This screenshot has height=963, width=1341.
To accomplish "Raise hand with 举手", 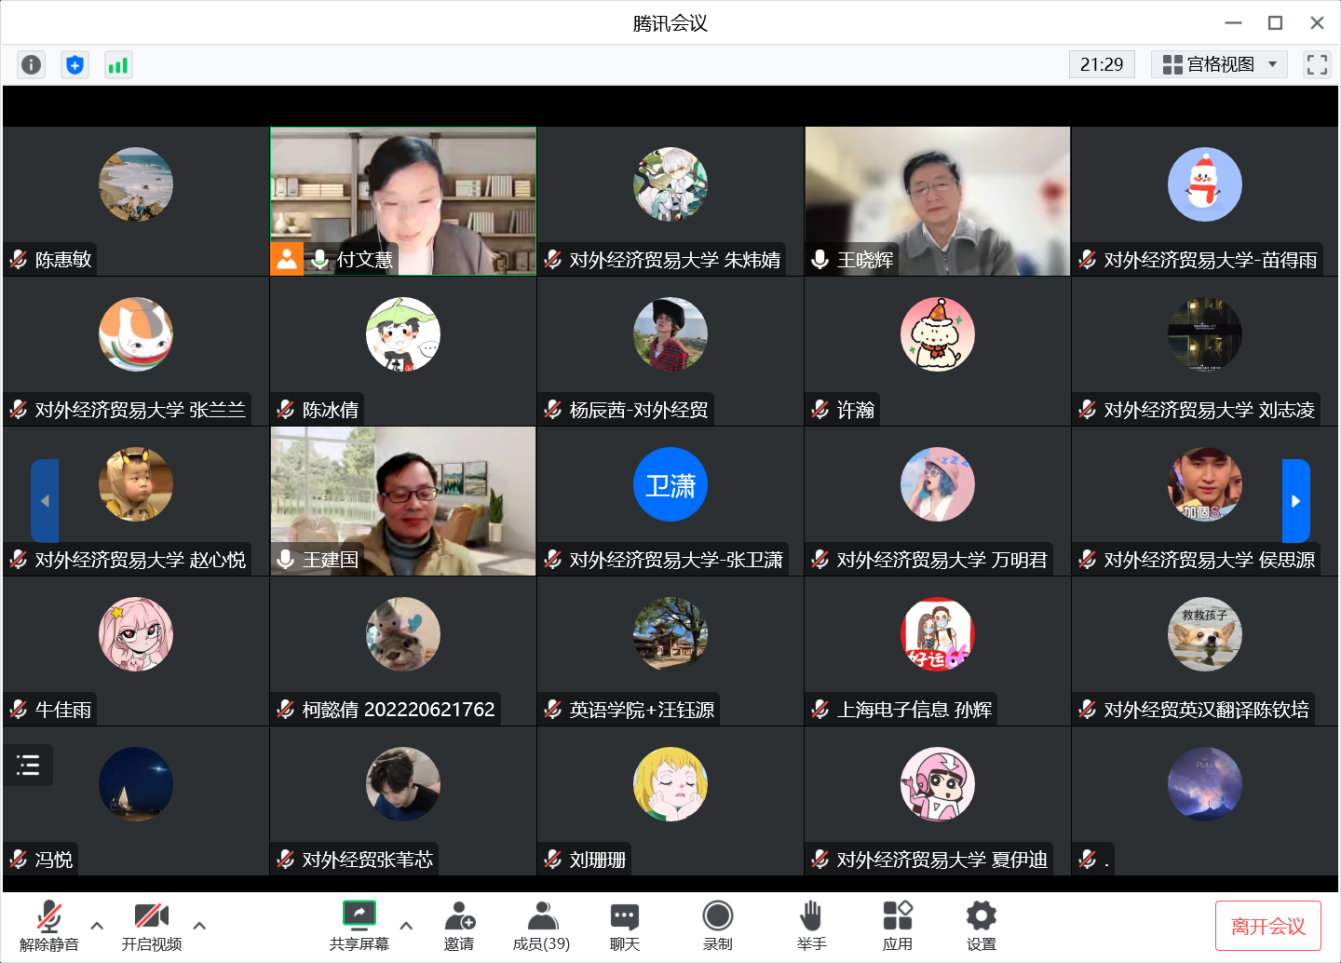I will coord(811,925).
